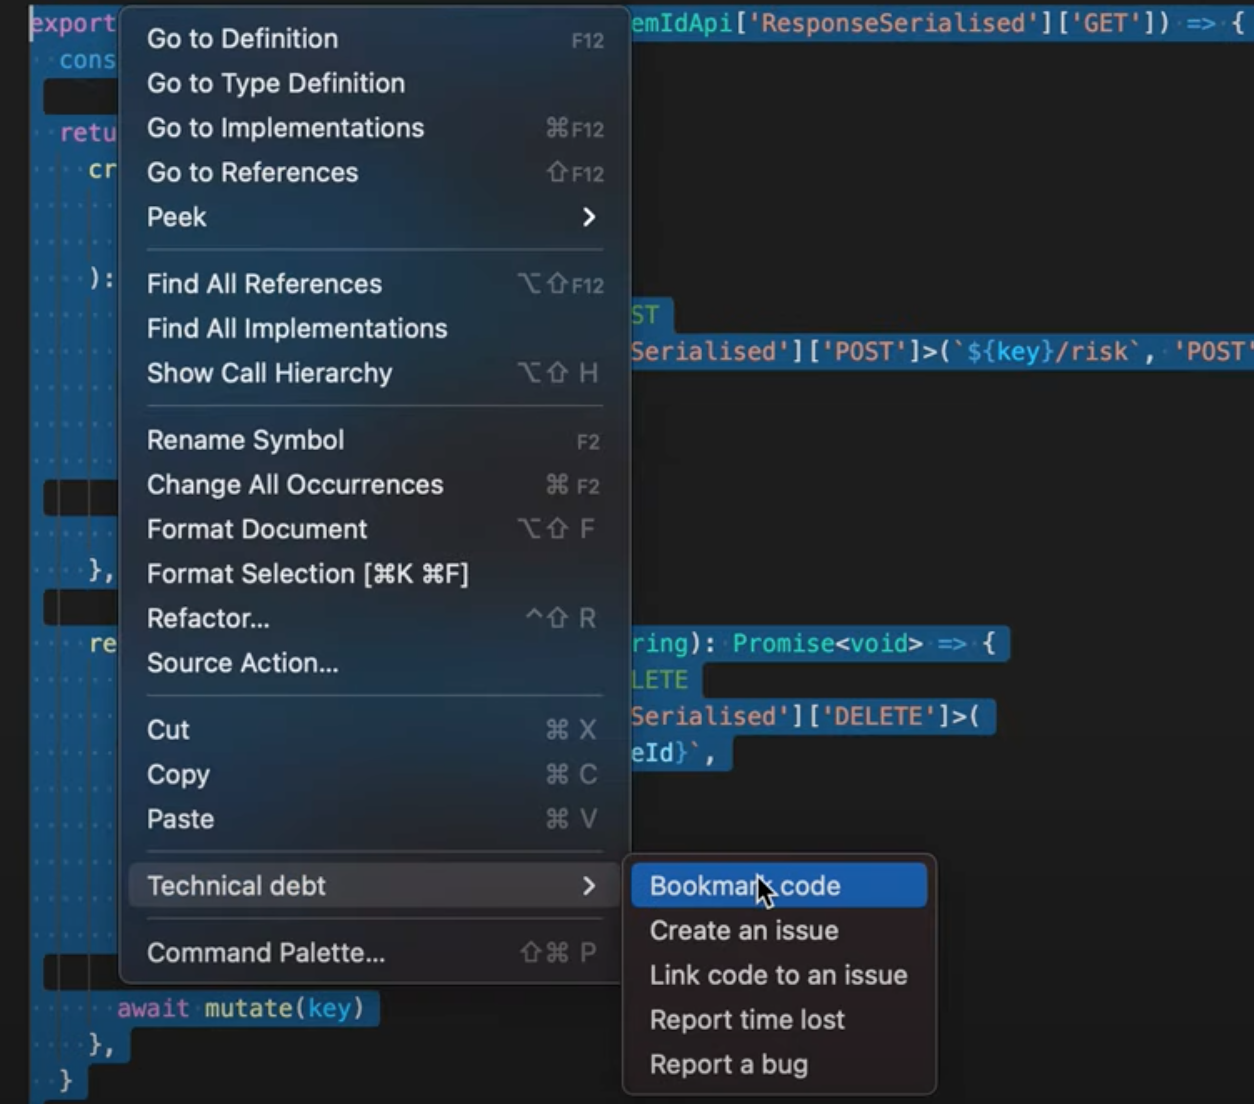
Task: Open the Technical debt submenu
Action: click(374, 886)
